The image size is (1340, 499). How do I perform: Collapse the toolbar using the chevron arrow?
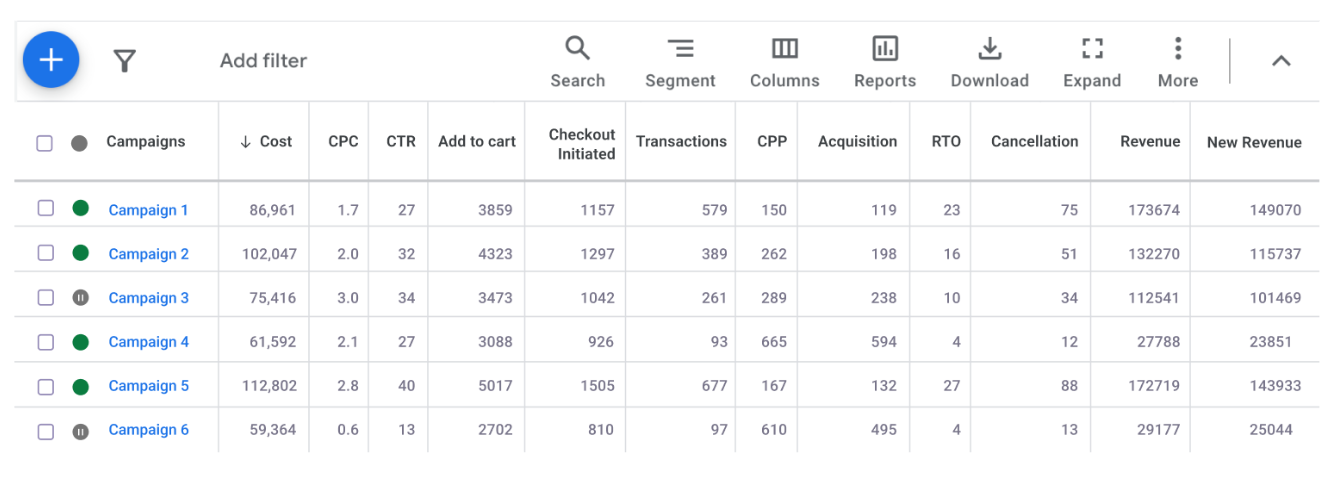coord(1281,61)
